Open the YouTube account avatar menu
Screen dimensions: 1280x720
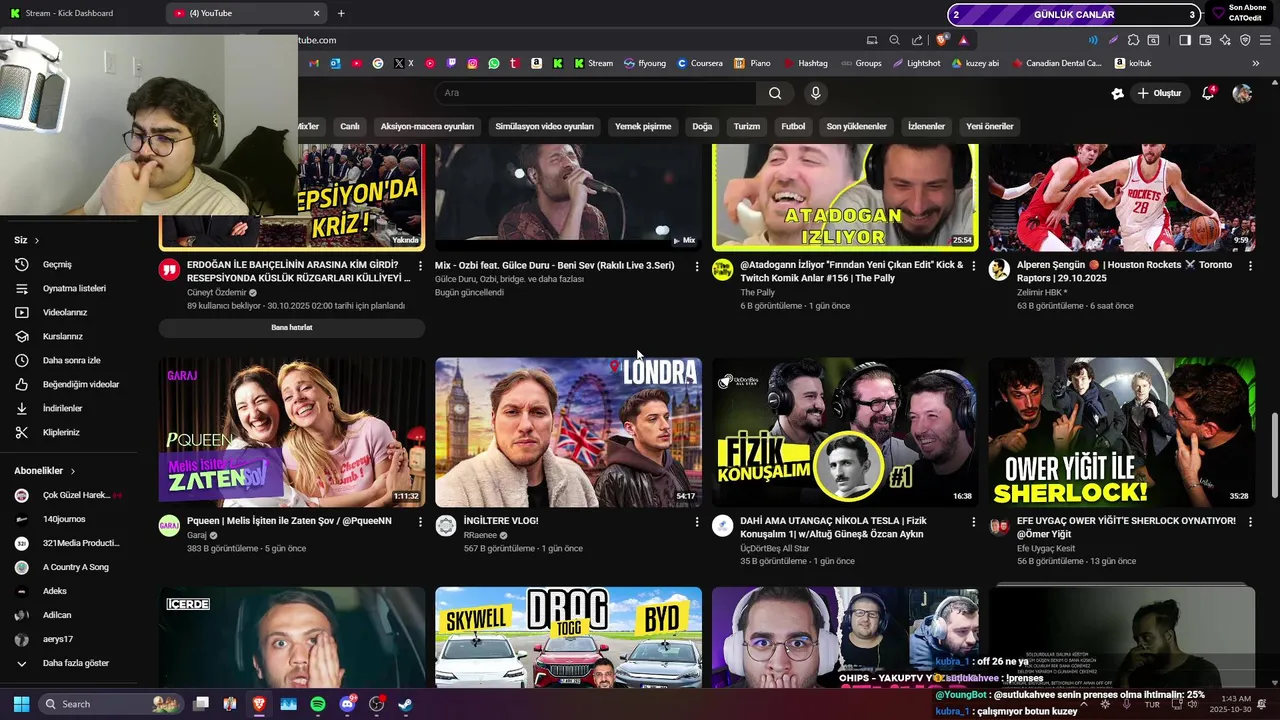click(1242, 93)
